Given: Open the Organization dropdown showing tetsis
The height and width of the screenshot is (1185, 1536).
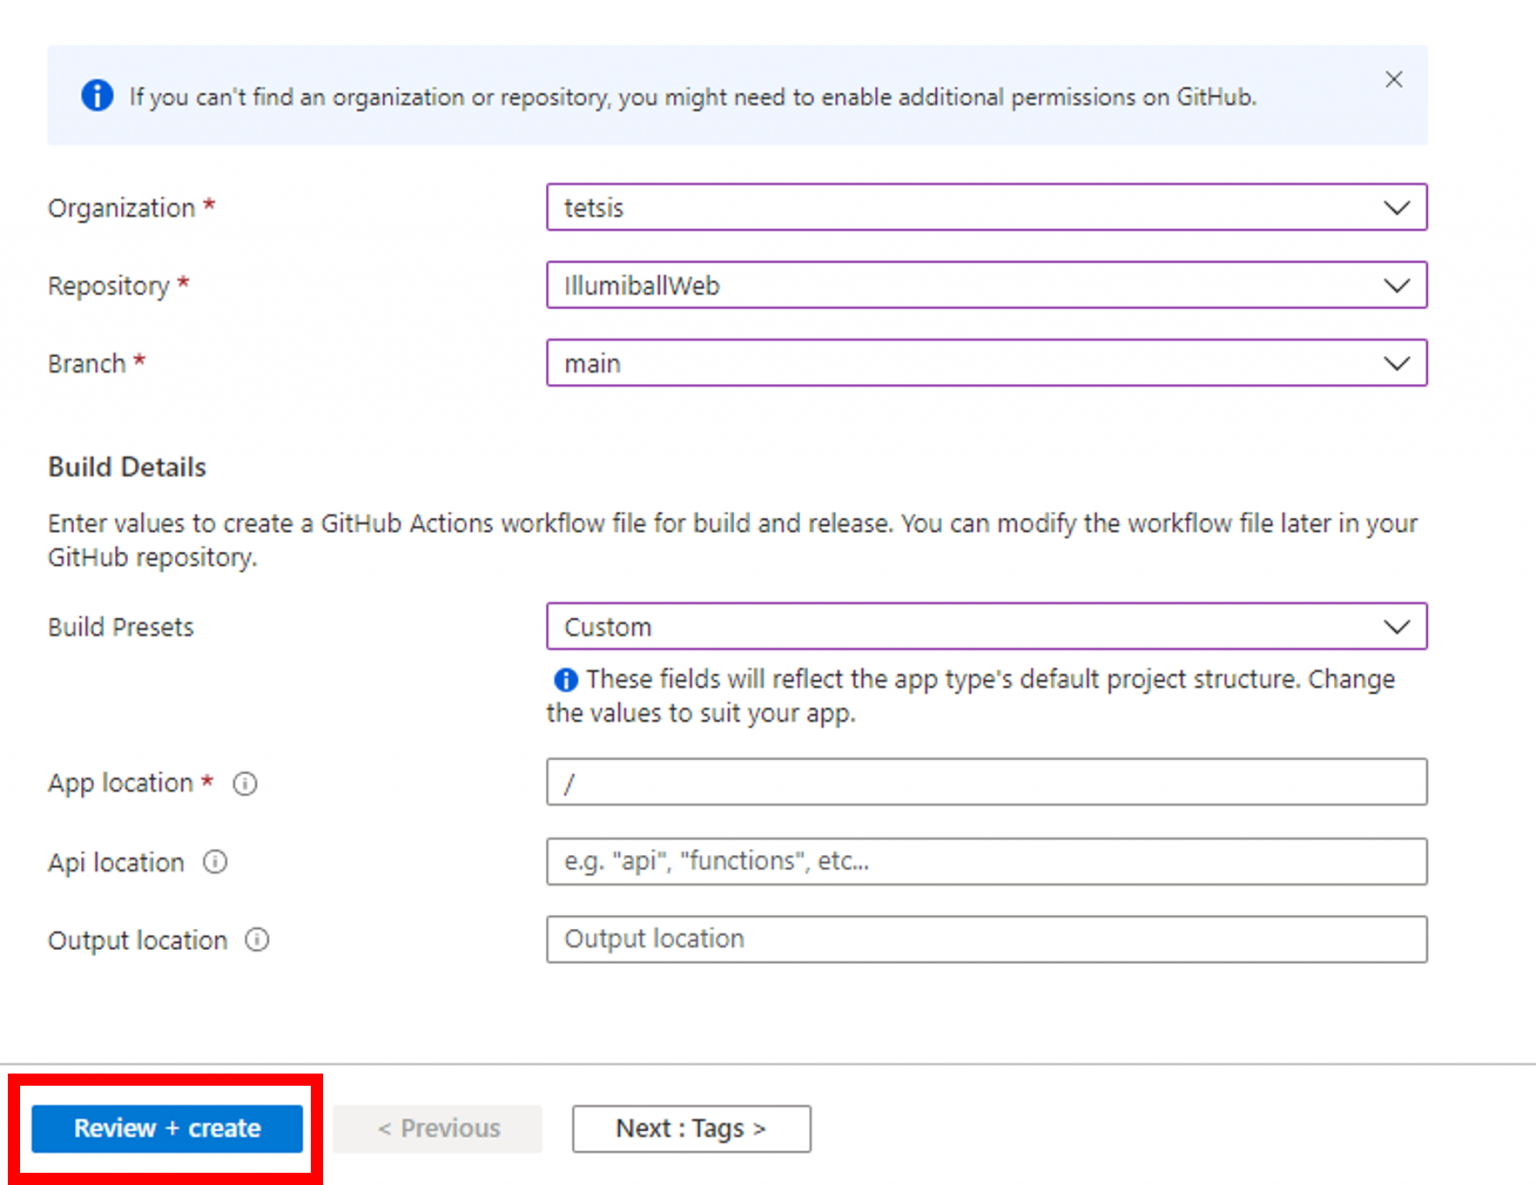Looking at the screenshot, I should [986, 207].
